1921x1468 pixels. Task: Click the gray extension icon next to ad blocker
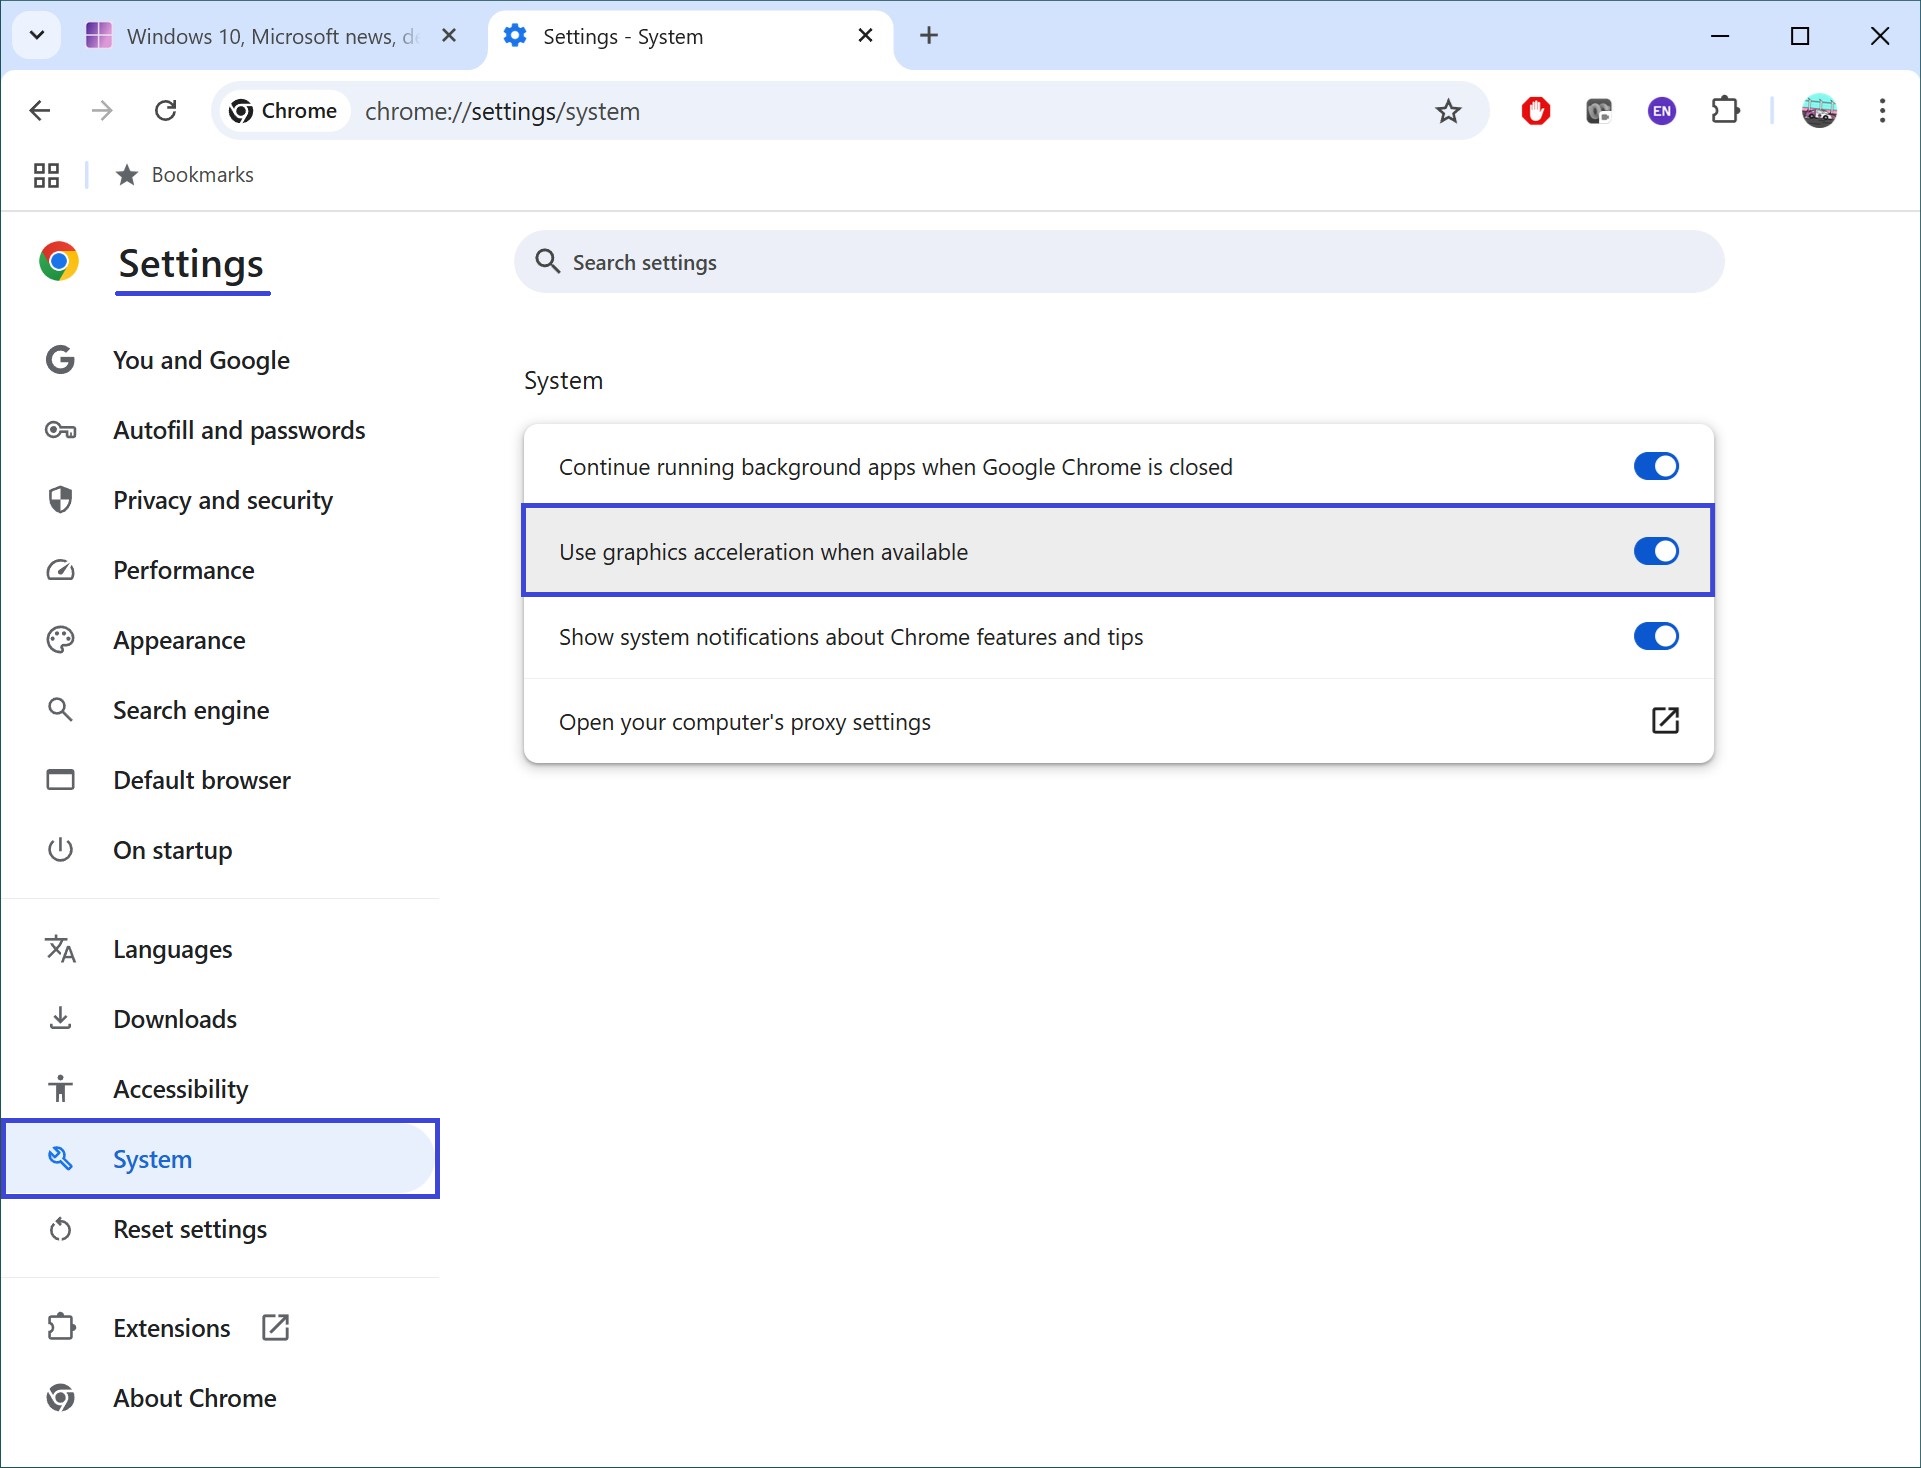pos(1599,111)
